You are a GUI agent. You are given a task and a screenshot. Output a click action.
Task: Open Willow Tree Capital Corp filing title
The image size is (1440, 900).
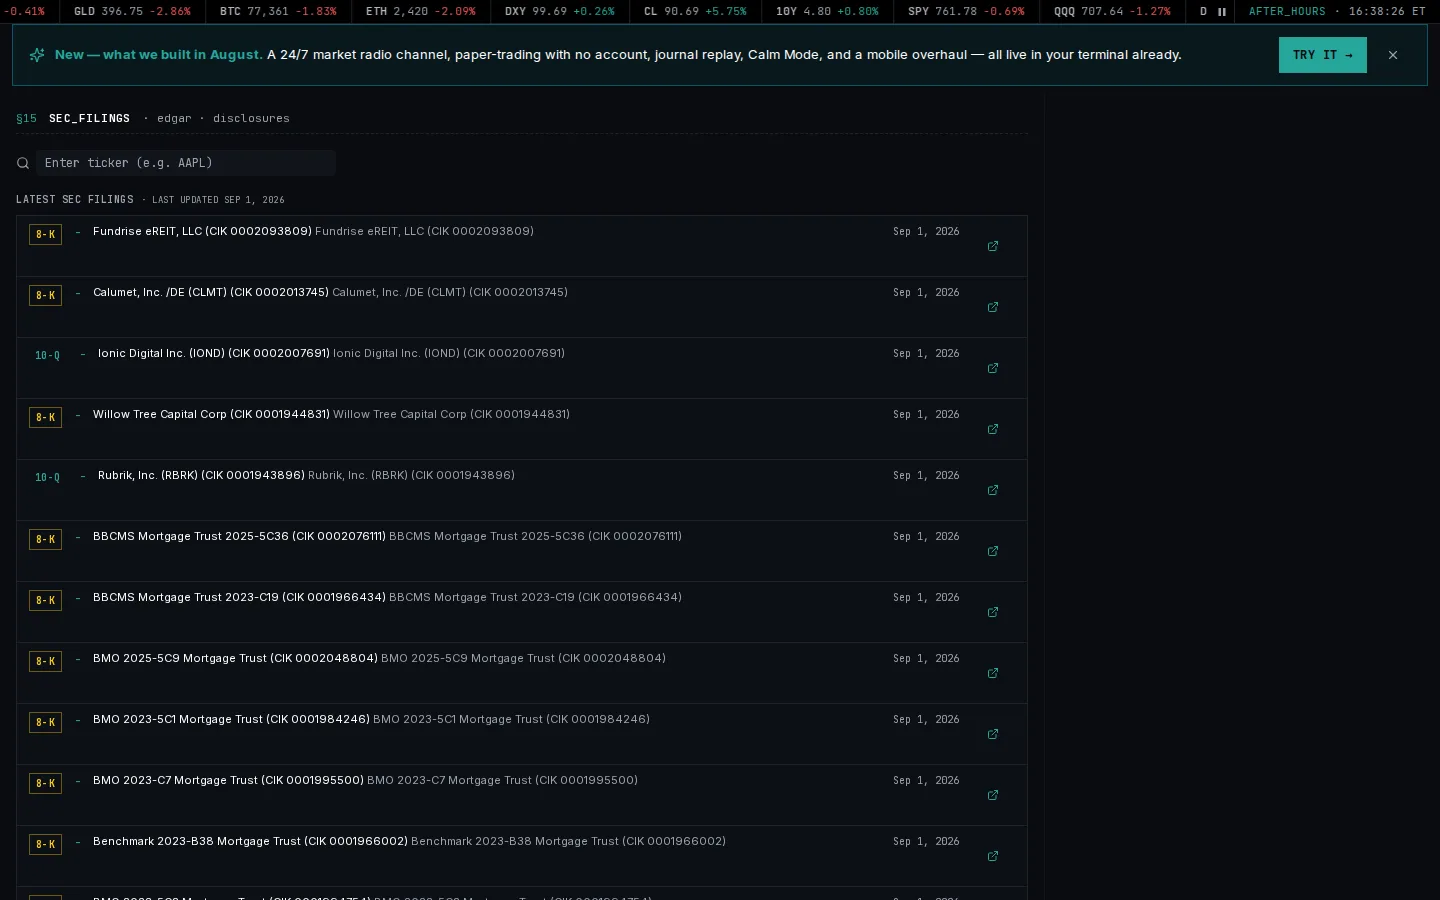[x=211, y=414]
